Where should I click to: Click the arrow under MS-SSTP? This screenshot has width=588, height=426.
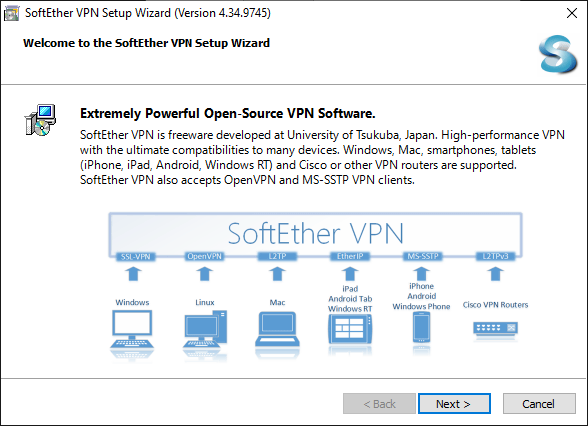[422, 274]
